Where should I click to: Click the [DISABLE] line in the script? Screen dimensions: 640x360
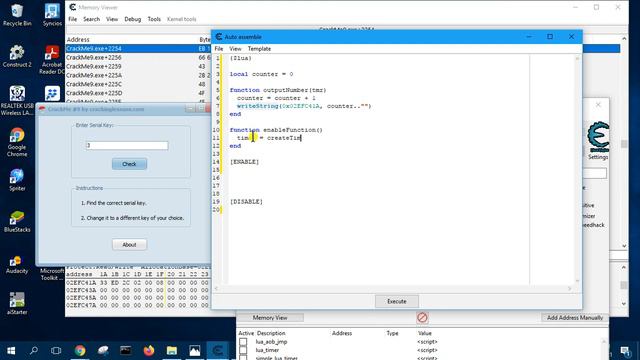[246, 202]
